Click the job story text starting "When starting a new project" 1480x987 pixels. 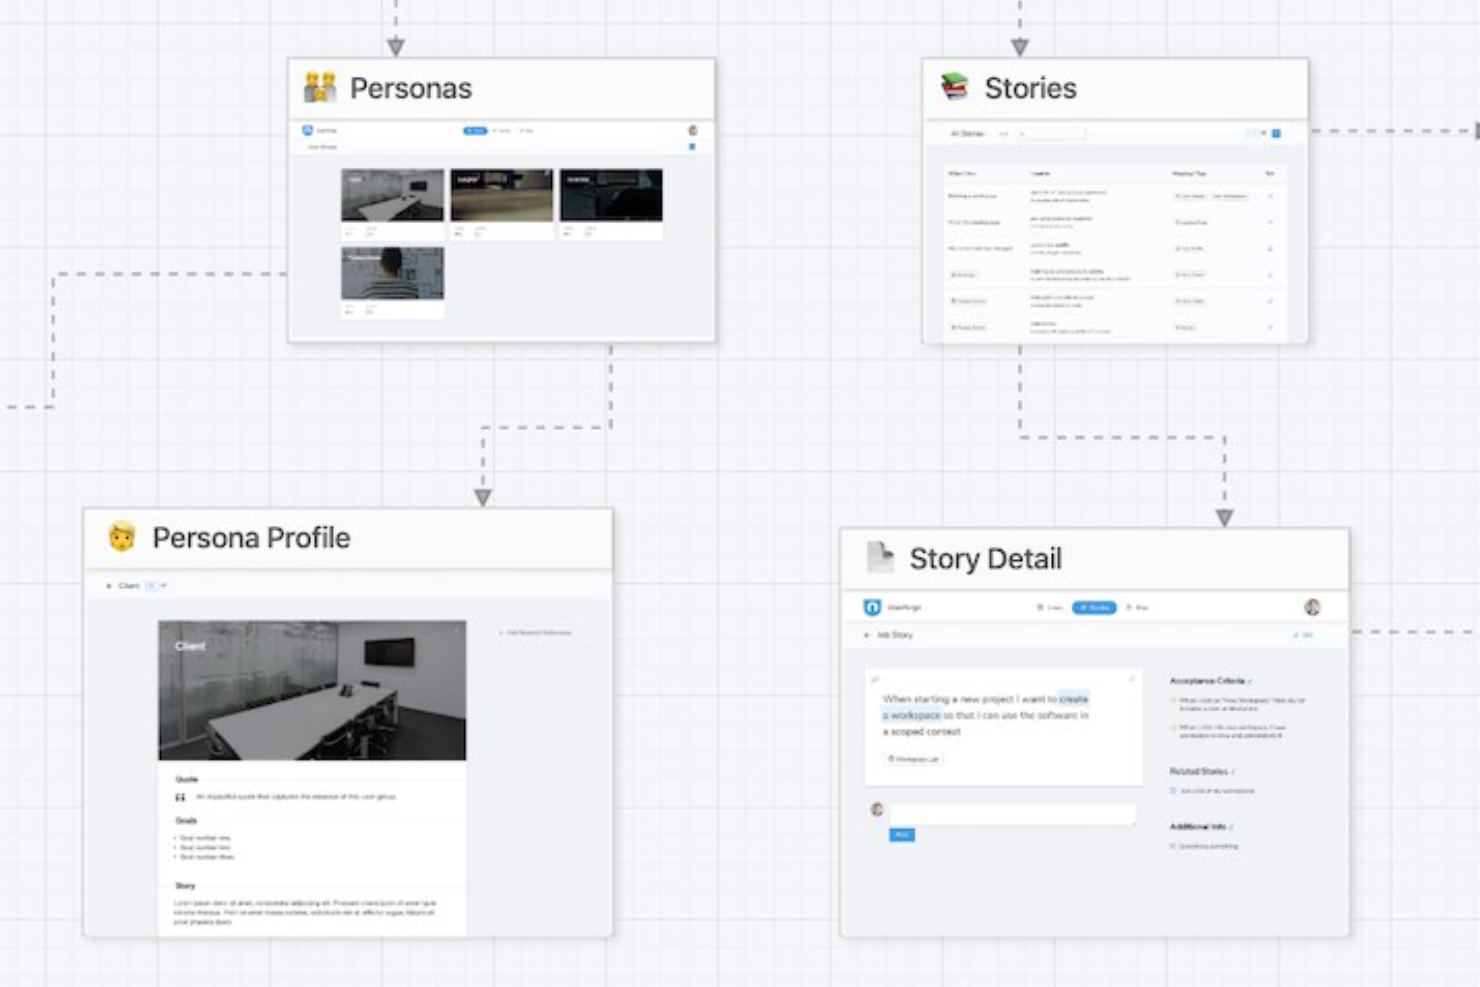tap(986, 715)
